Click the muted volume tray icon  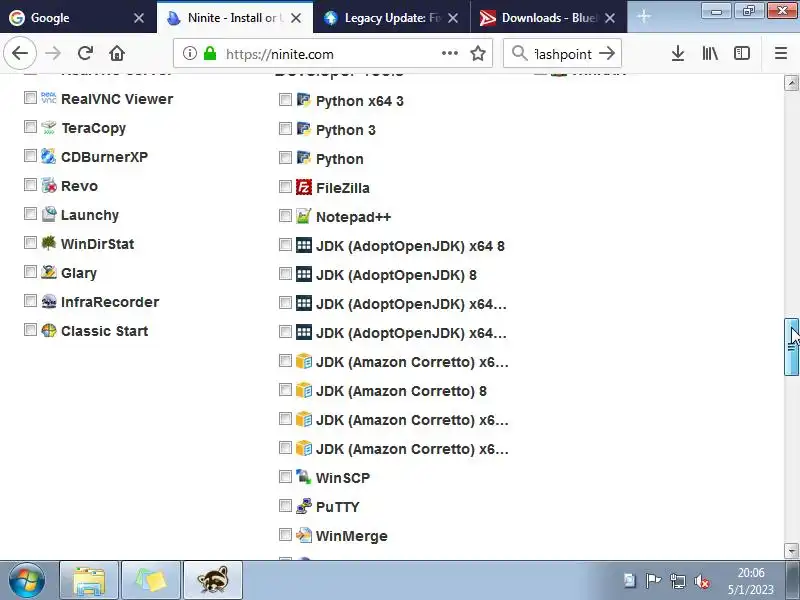[x=702, y=581]
